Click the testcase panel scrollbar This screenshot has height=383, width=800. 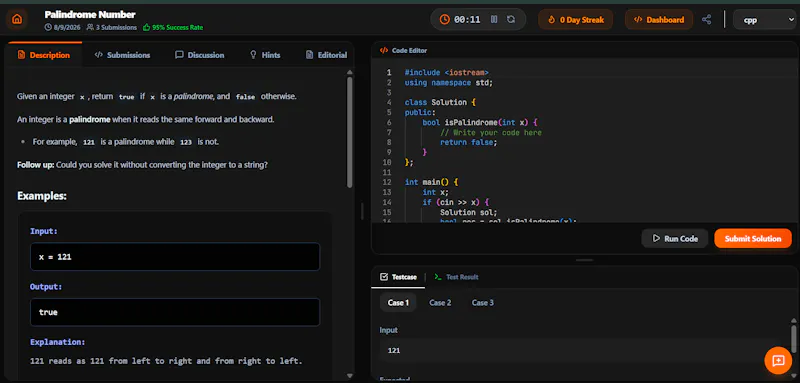click(x=793, y=338)
